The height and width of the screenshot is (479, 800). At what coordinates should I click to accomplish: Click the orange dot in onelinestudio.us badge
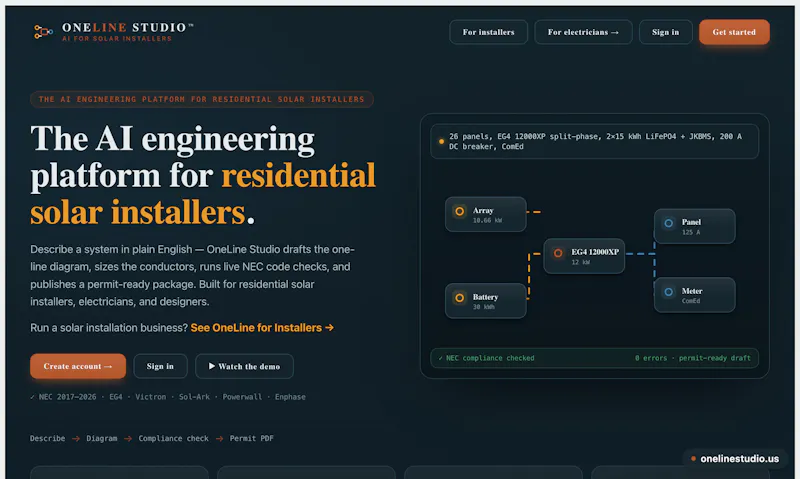click(693, 459)
